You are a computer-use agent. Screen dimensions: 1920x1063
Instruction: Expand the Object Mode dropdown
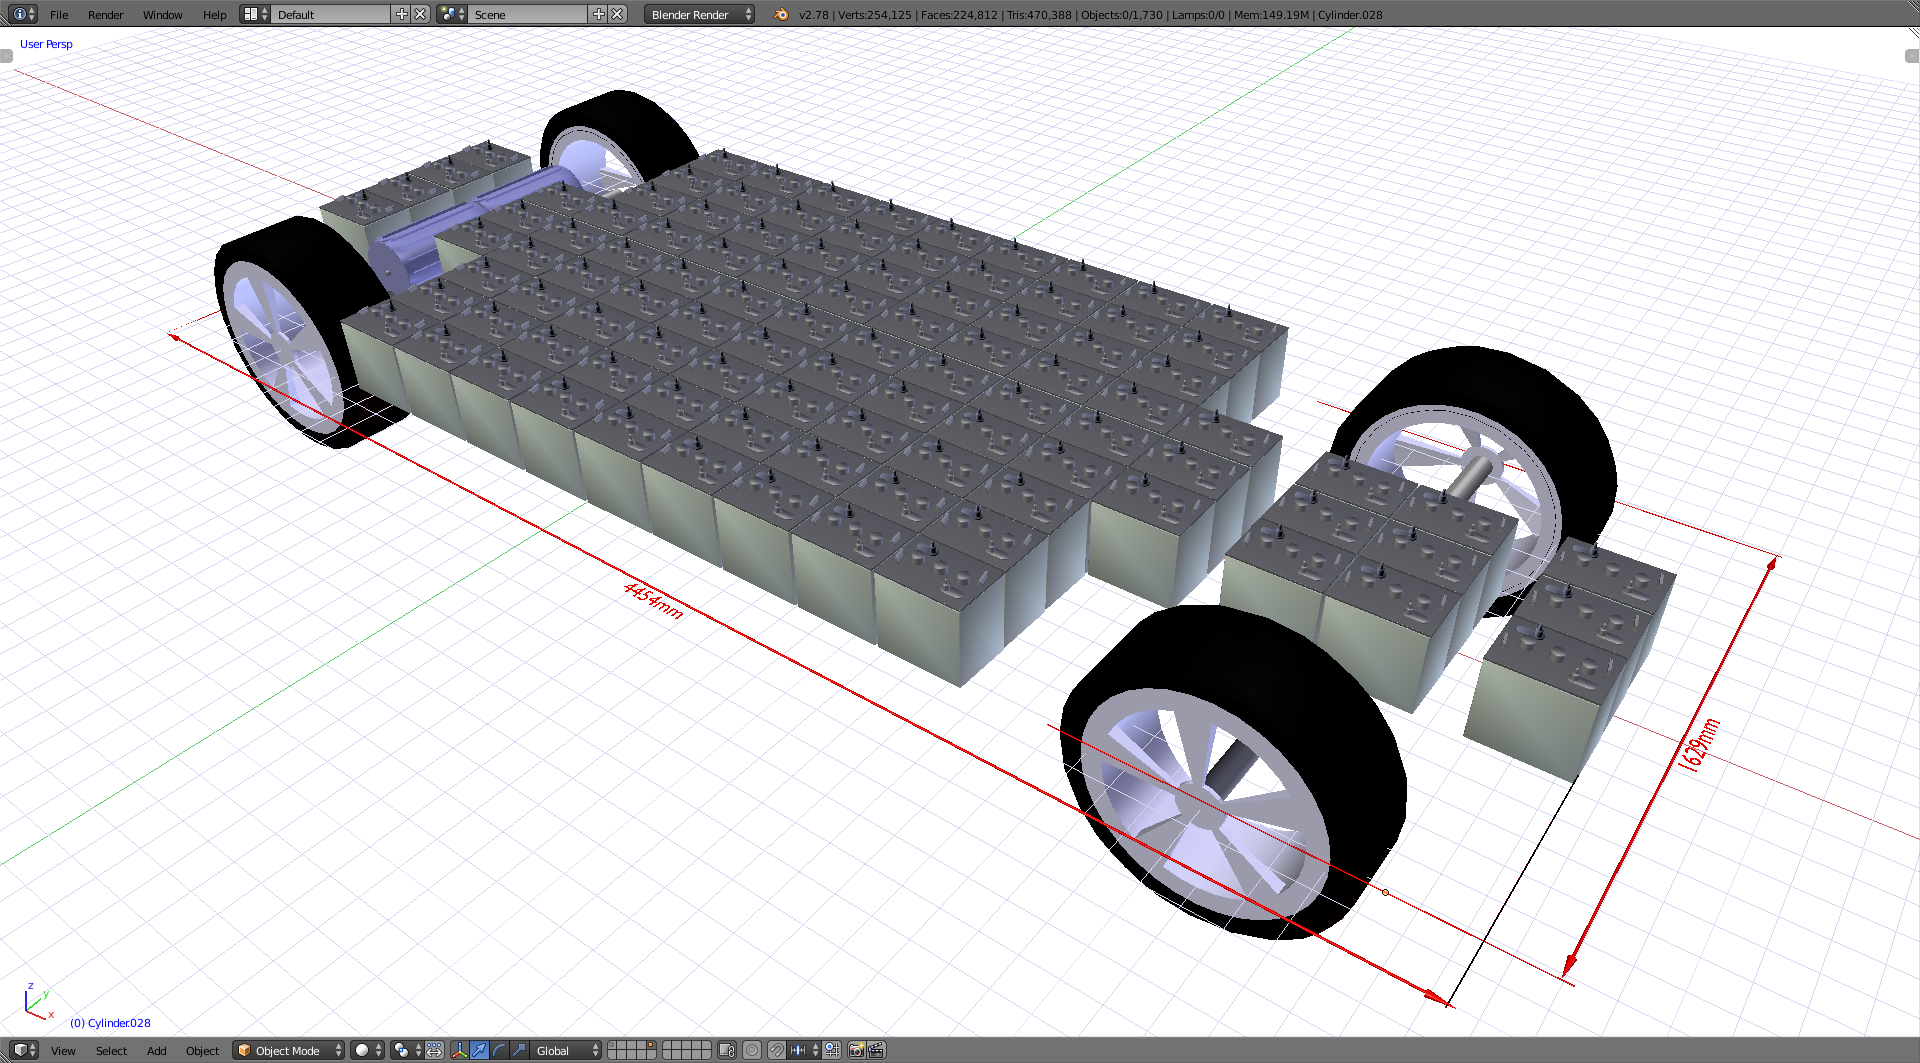point(288,1051)
